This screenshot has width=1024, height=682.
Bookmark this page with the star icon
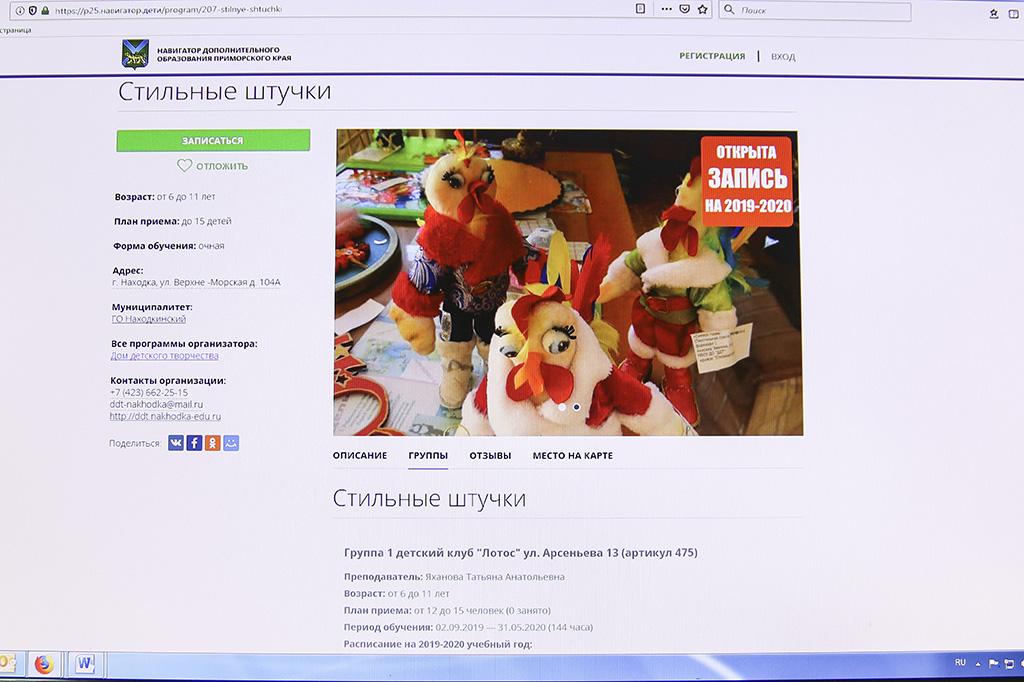[703, 9]
